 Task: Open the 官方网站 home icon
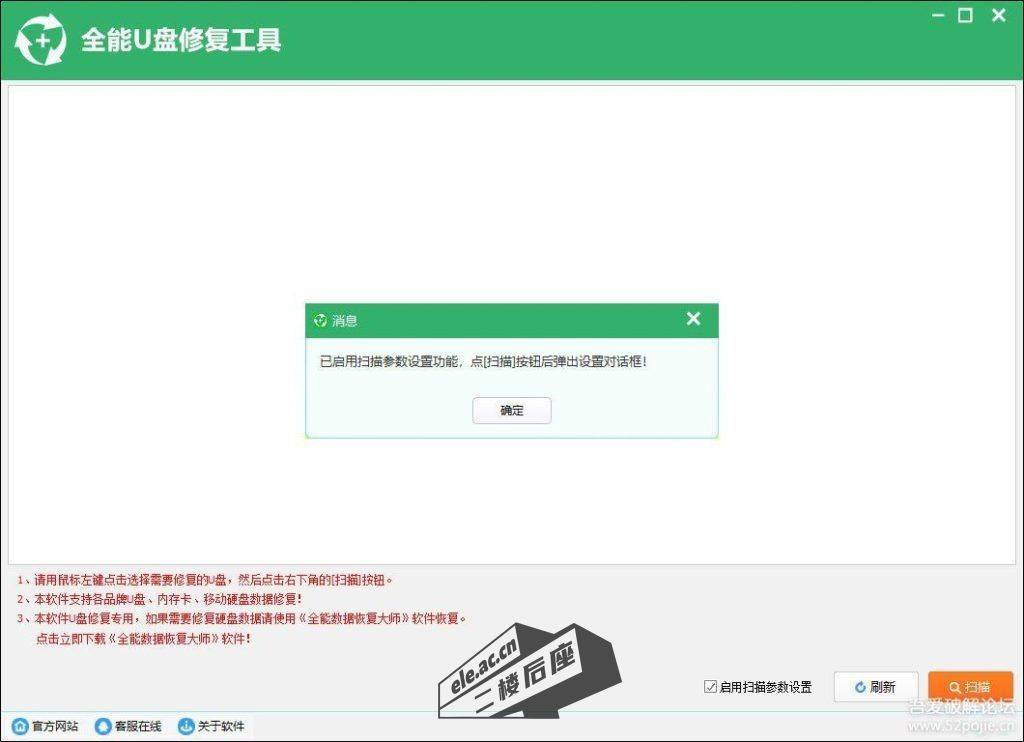(20, 726)
